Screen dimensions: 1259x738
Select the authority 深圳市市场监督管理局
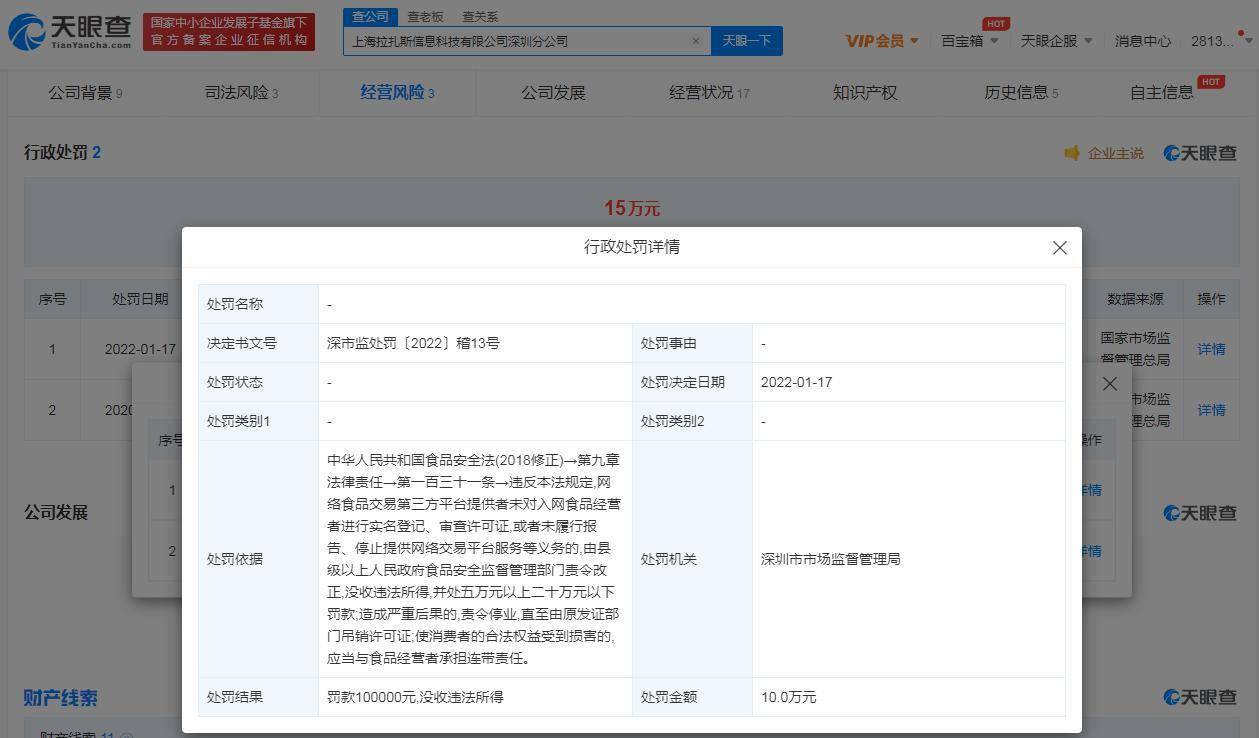830,559
